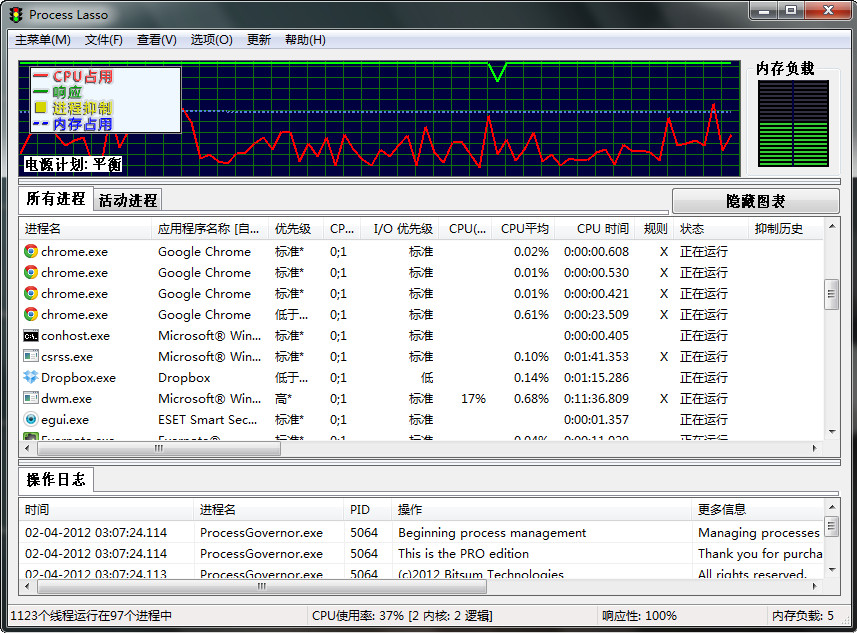
Task: Click the 内存负载 status bar entry
Action: (802, 616)
